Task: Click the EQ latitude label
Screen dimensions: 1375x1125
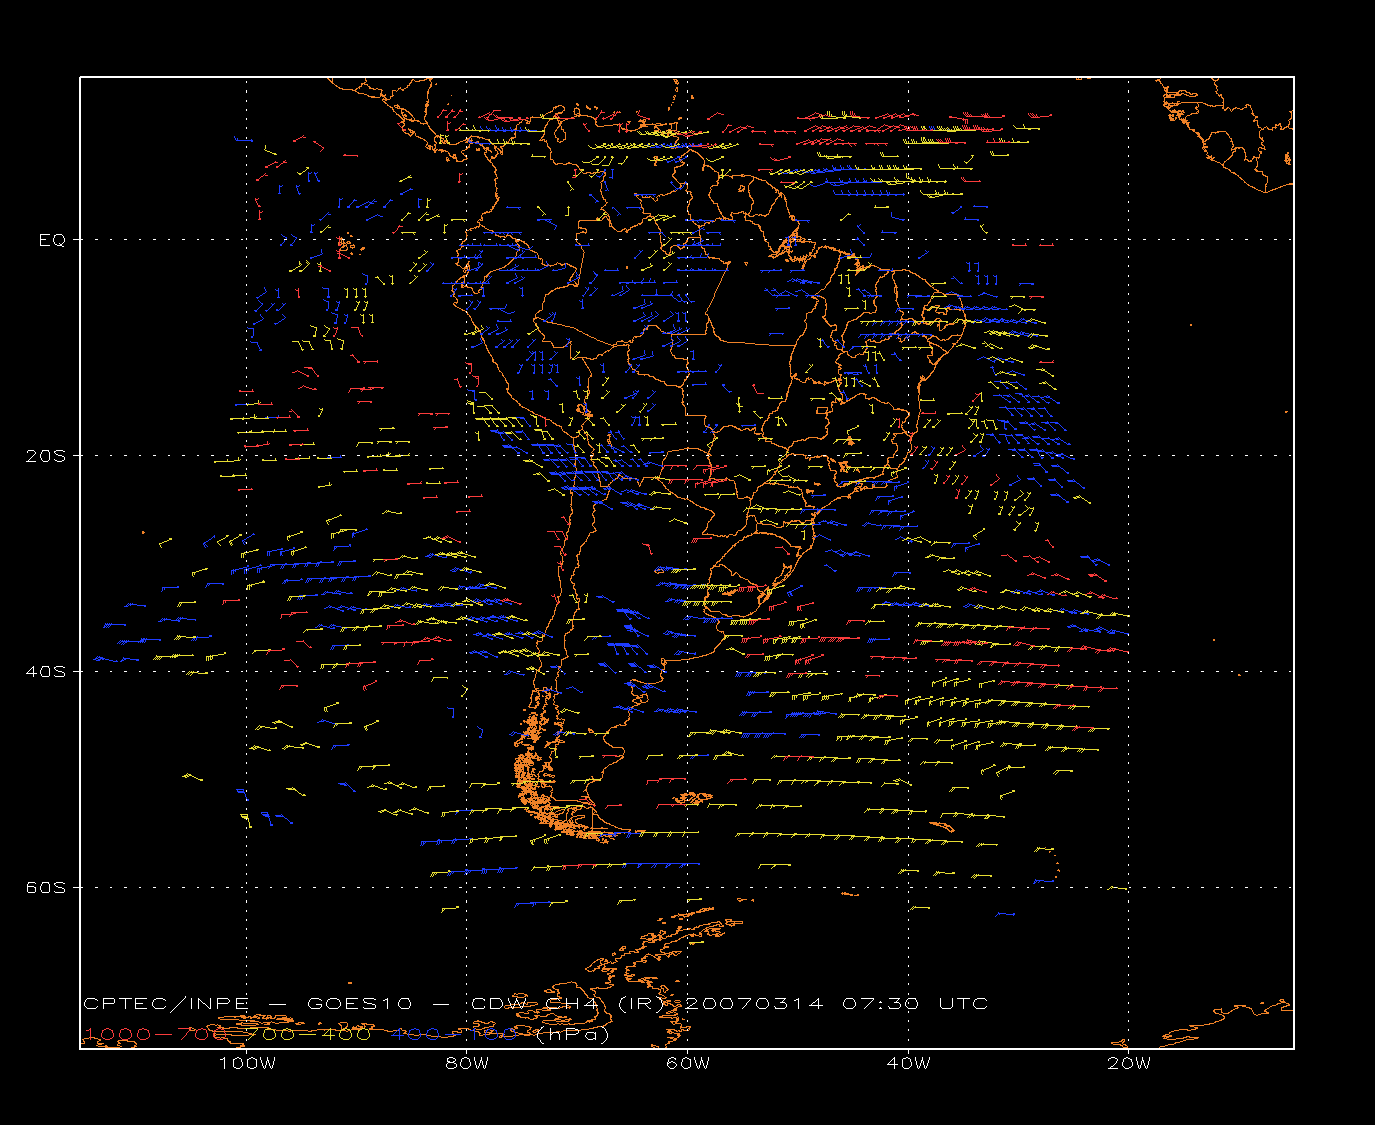Action: click(52, 240)
